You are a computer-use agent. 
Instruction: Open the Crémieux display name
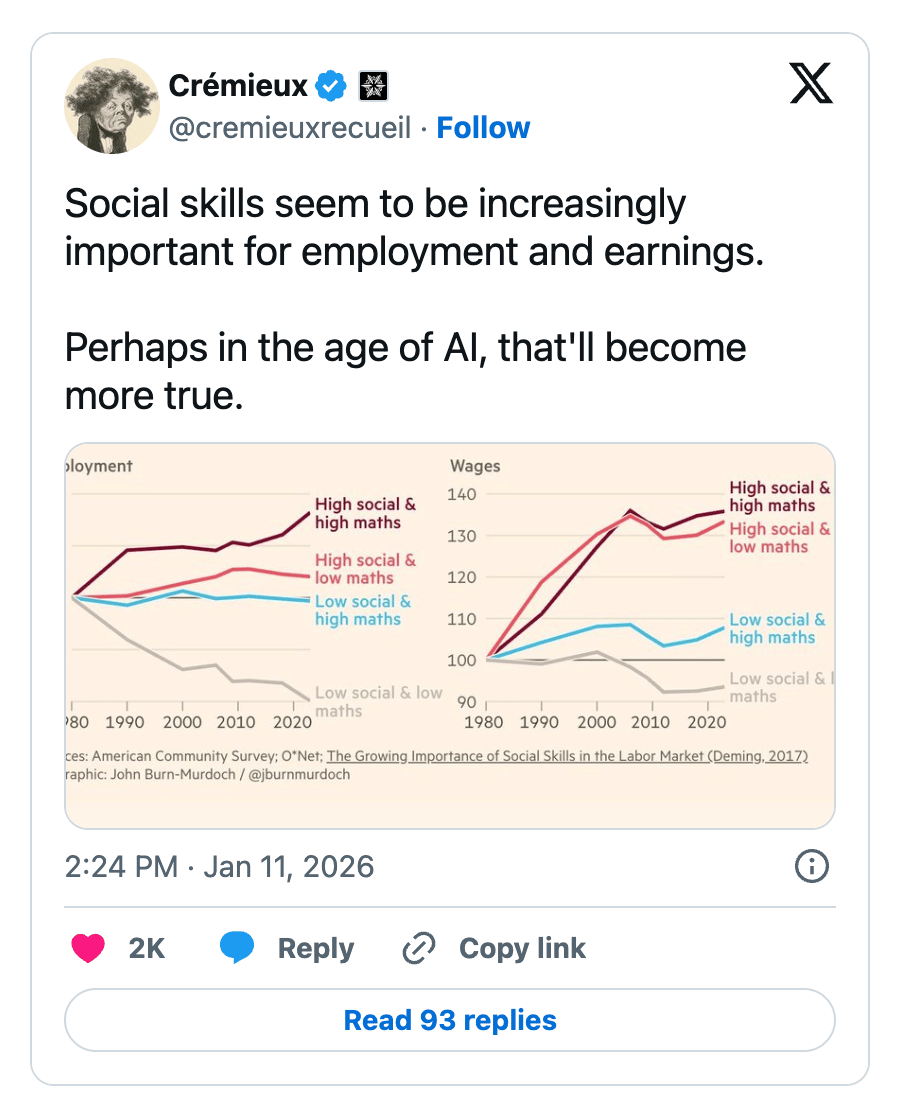point(238,86)
